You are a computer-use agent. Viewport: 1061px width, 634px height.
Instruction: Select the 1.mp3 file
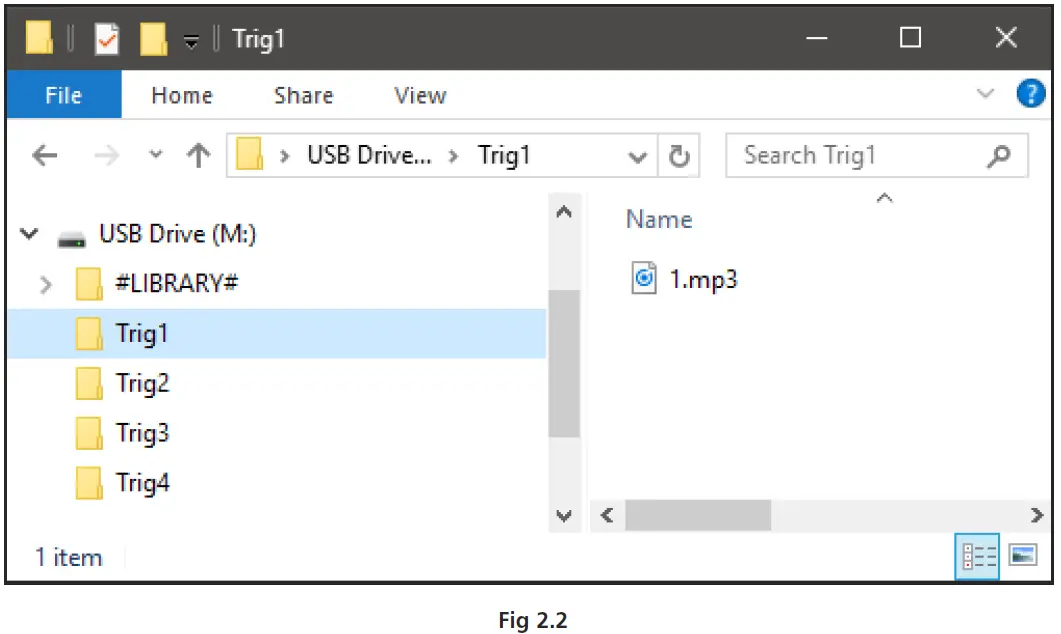click(x=703, y=279)
